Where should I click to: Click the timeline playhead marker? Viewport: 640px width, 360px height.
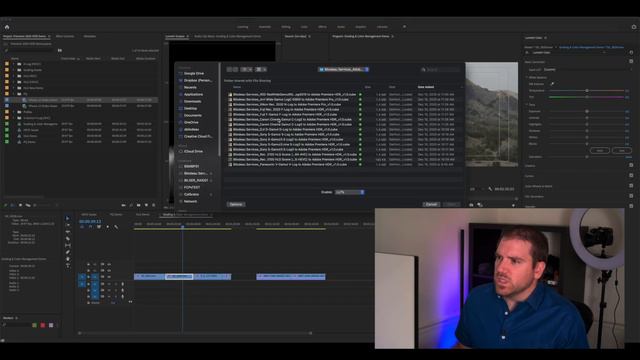(x=182, y=226)
